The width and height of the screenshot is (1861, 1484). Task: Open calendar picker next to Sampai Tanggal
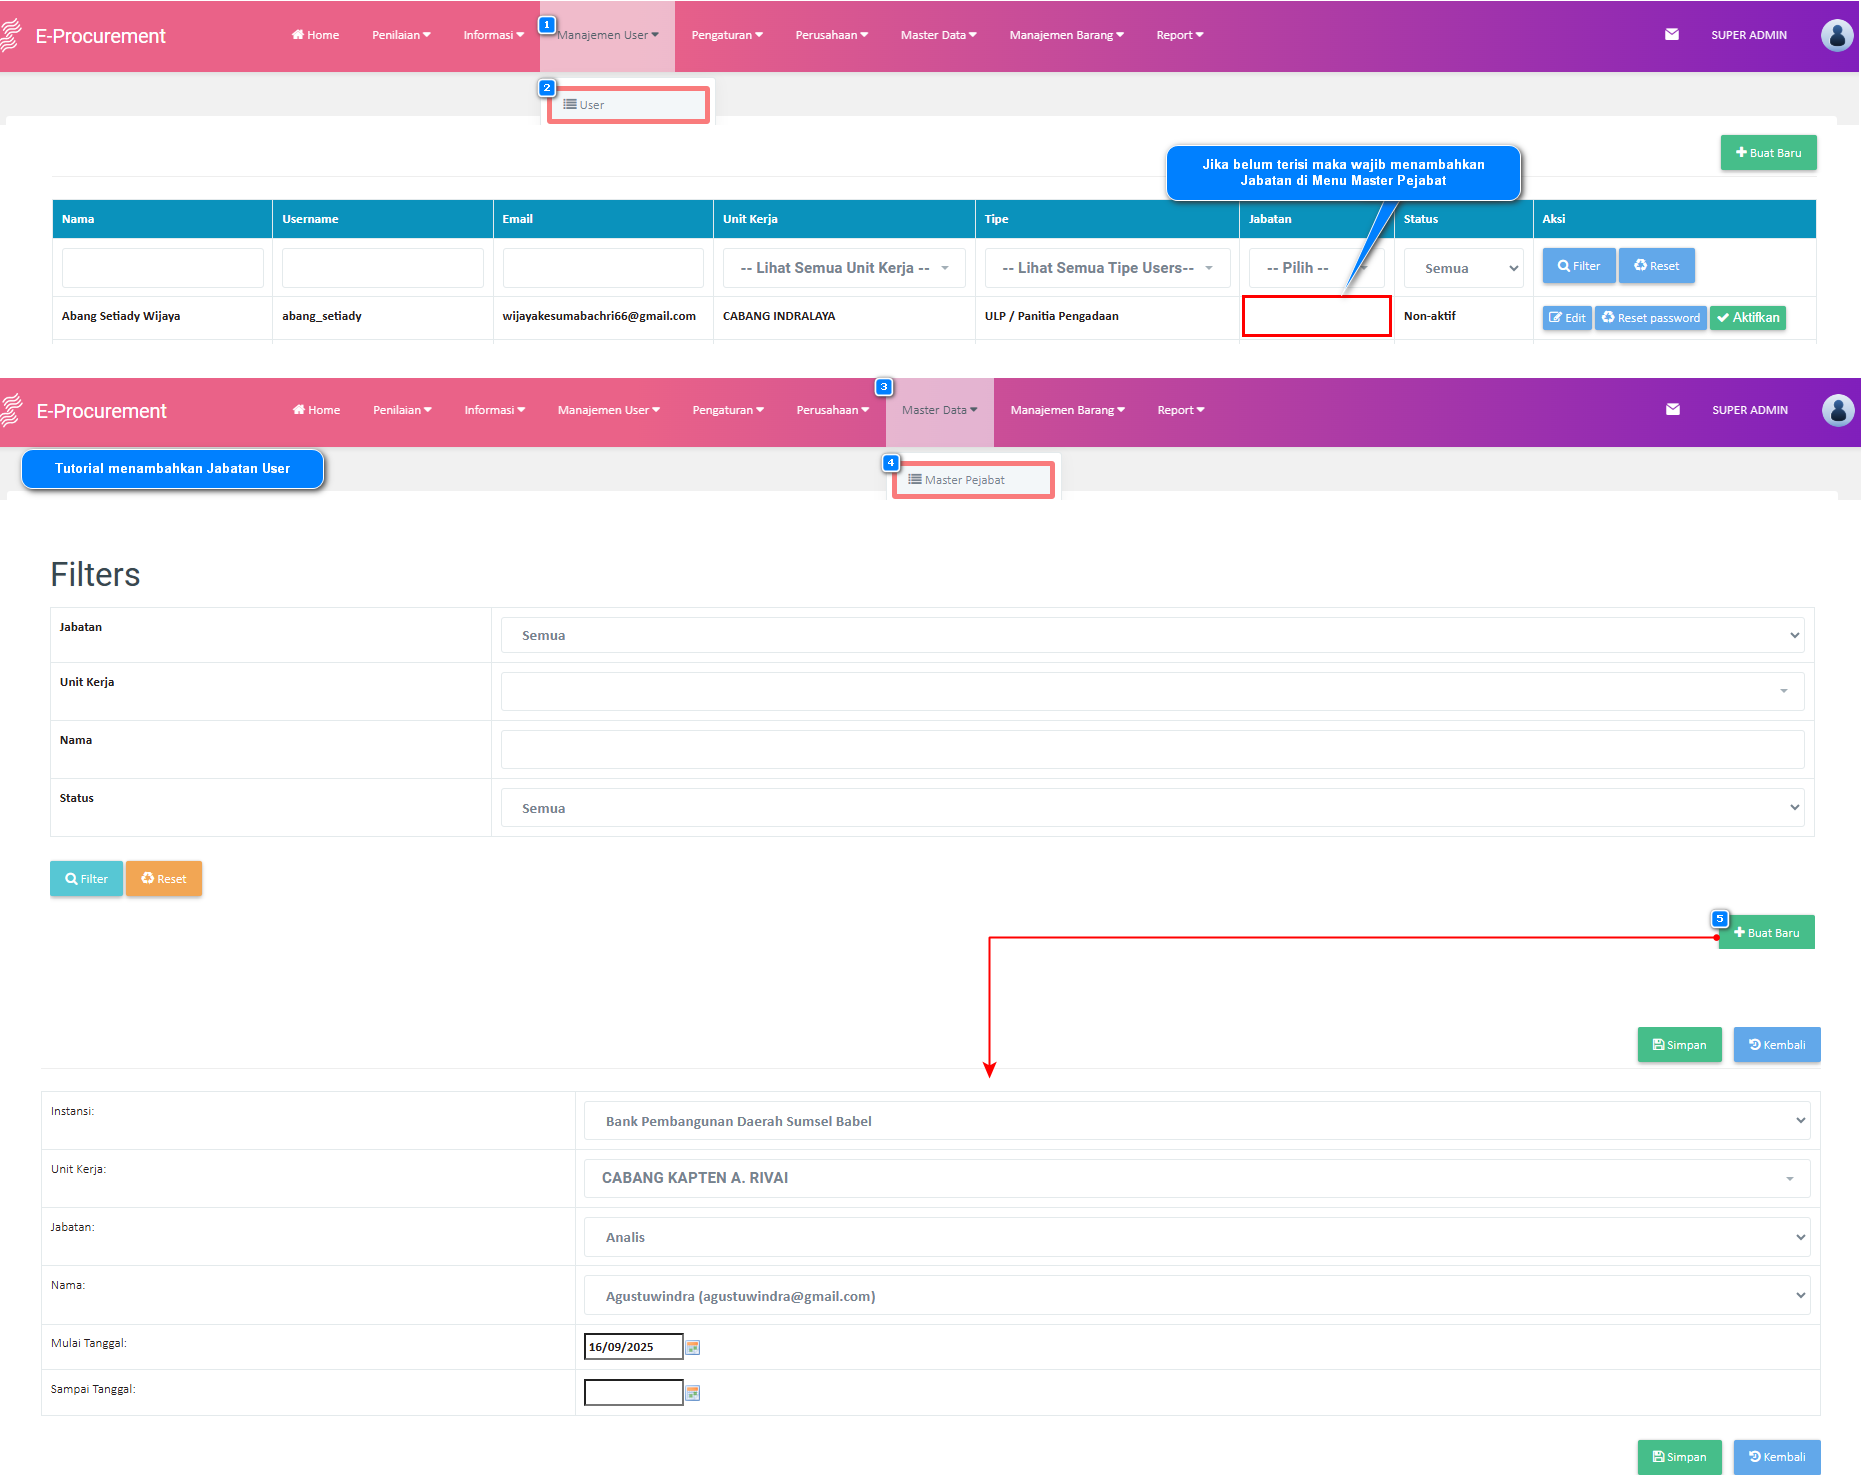click(693, 1393)
